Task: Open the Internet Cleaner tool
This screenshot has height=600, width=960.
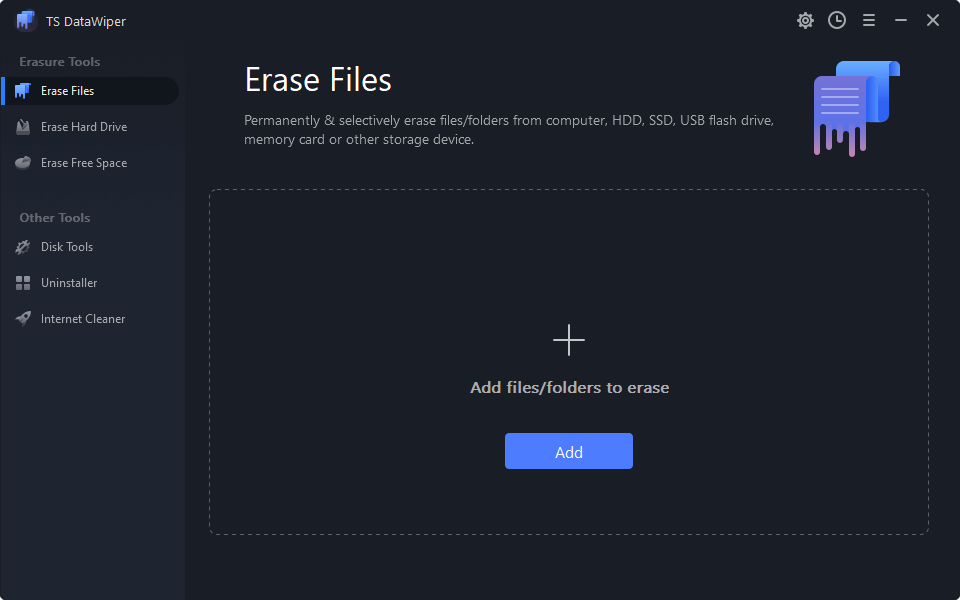Action: pyautogui.click(x=81, y=318)
